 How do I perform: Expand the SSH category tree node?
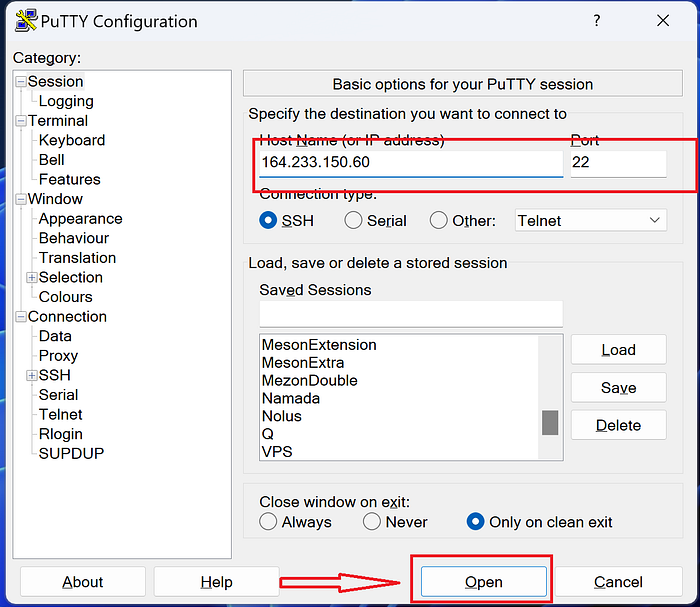(32, 375)
